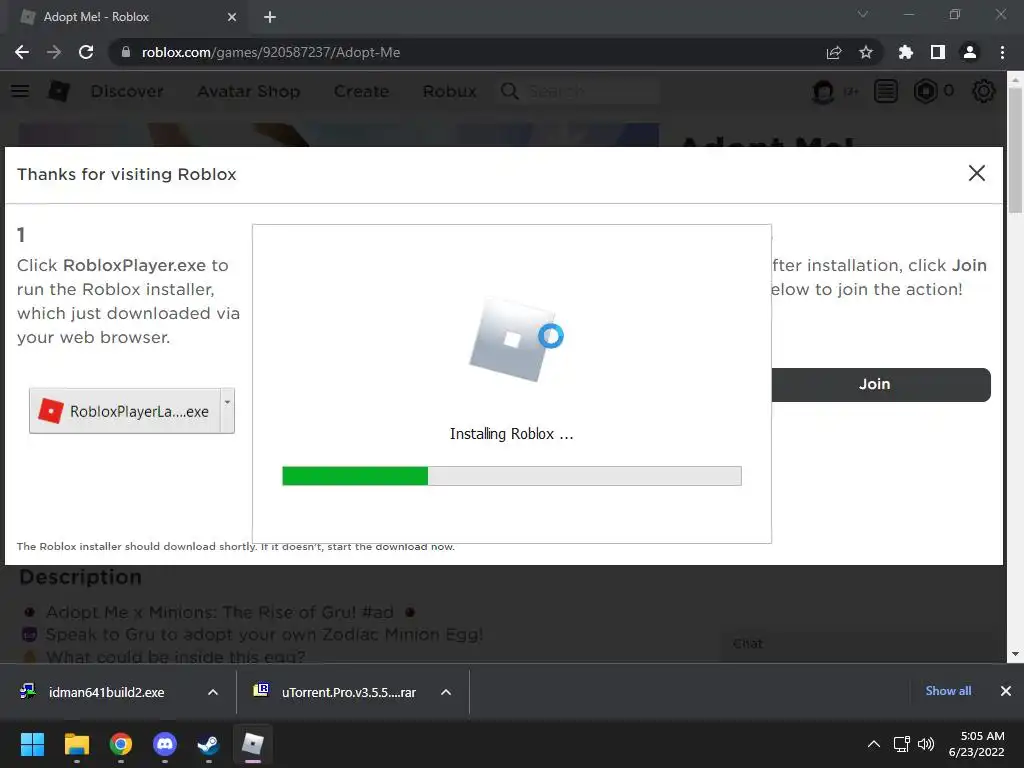Screen dimensions: 1024x768
Task: Click the Installing Roblox progress bar
Action: [x=511, y=475]
